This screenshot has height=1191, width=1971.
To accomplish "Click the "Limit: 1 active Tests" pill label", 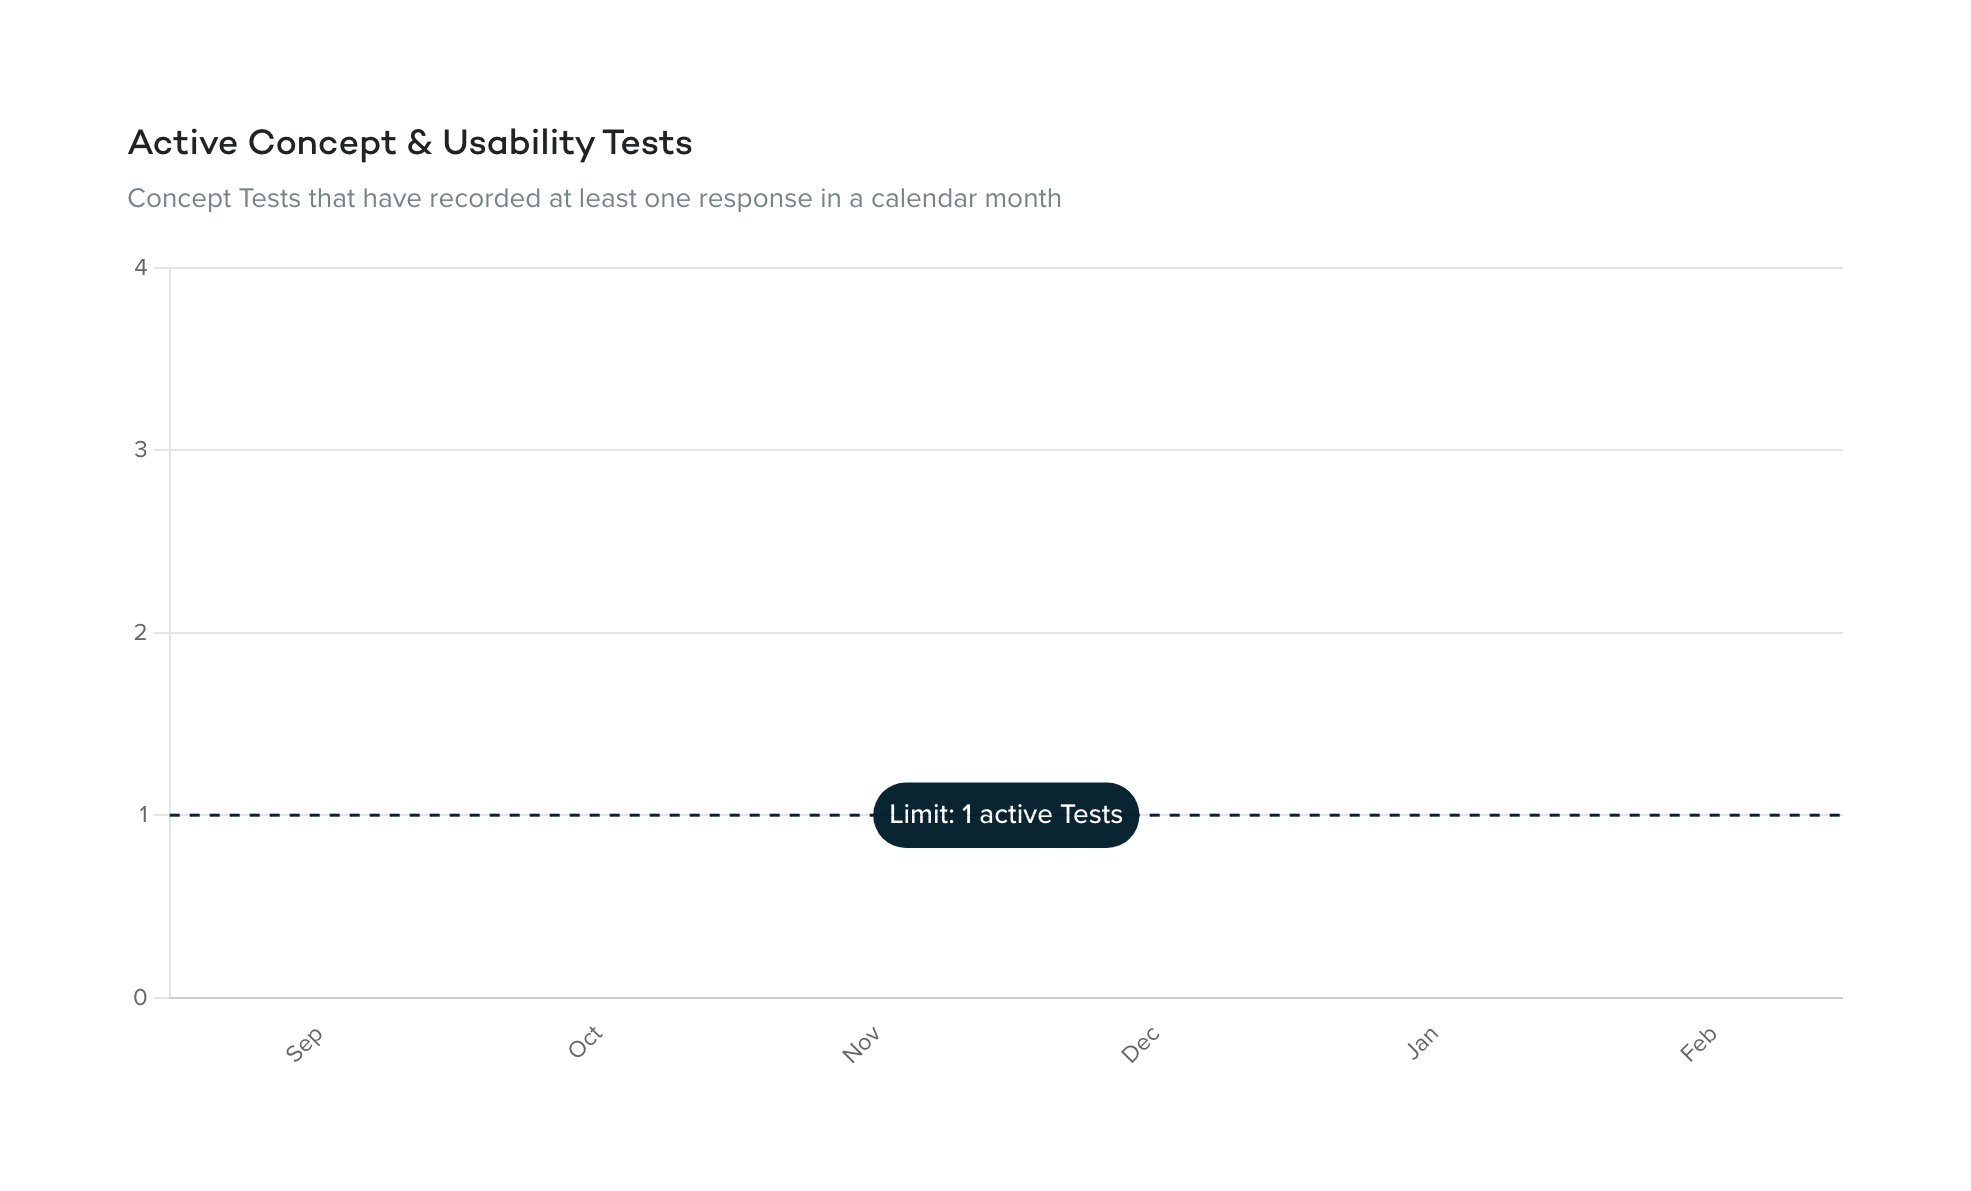I will (1006, 815).
